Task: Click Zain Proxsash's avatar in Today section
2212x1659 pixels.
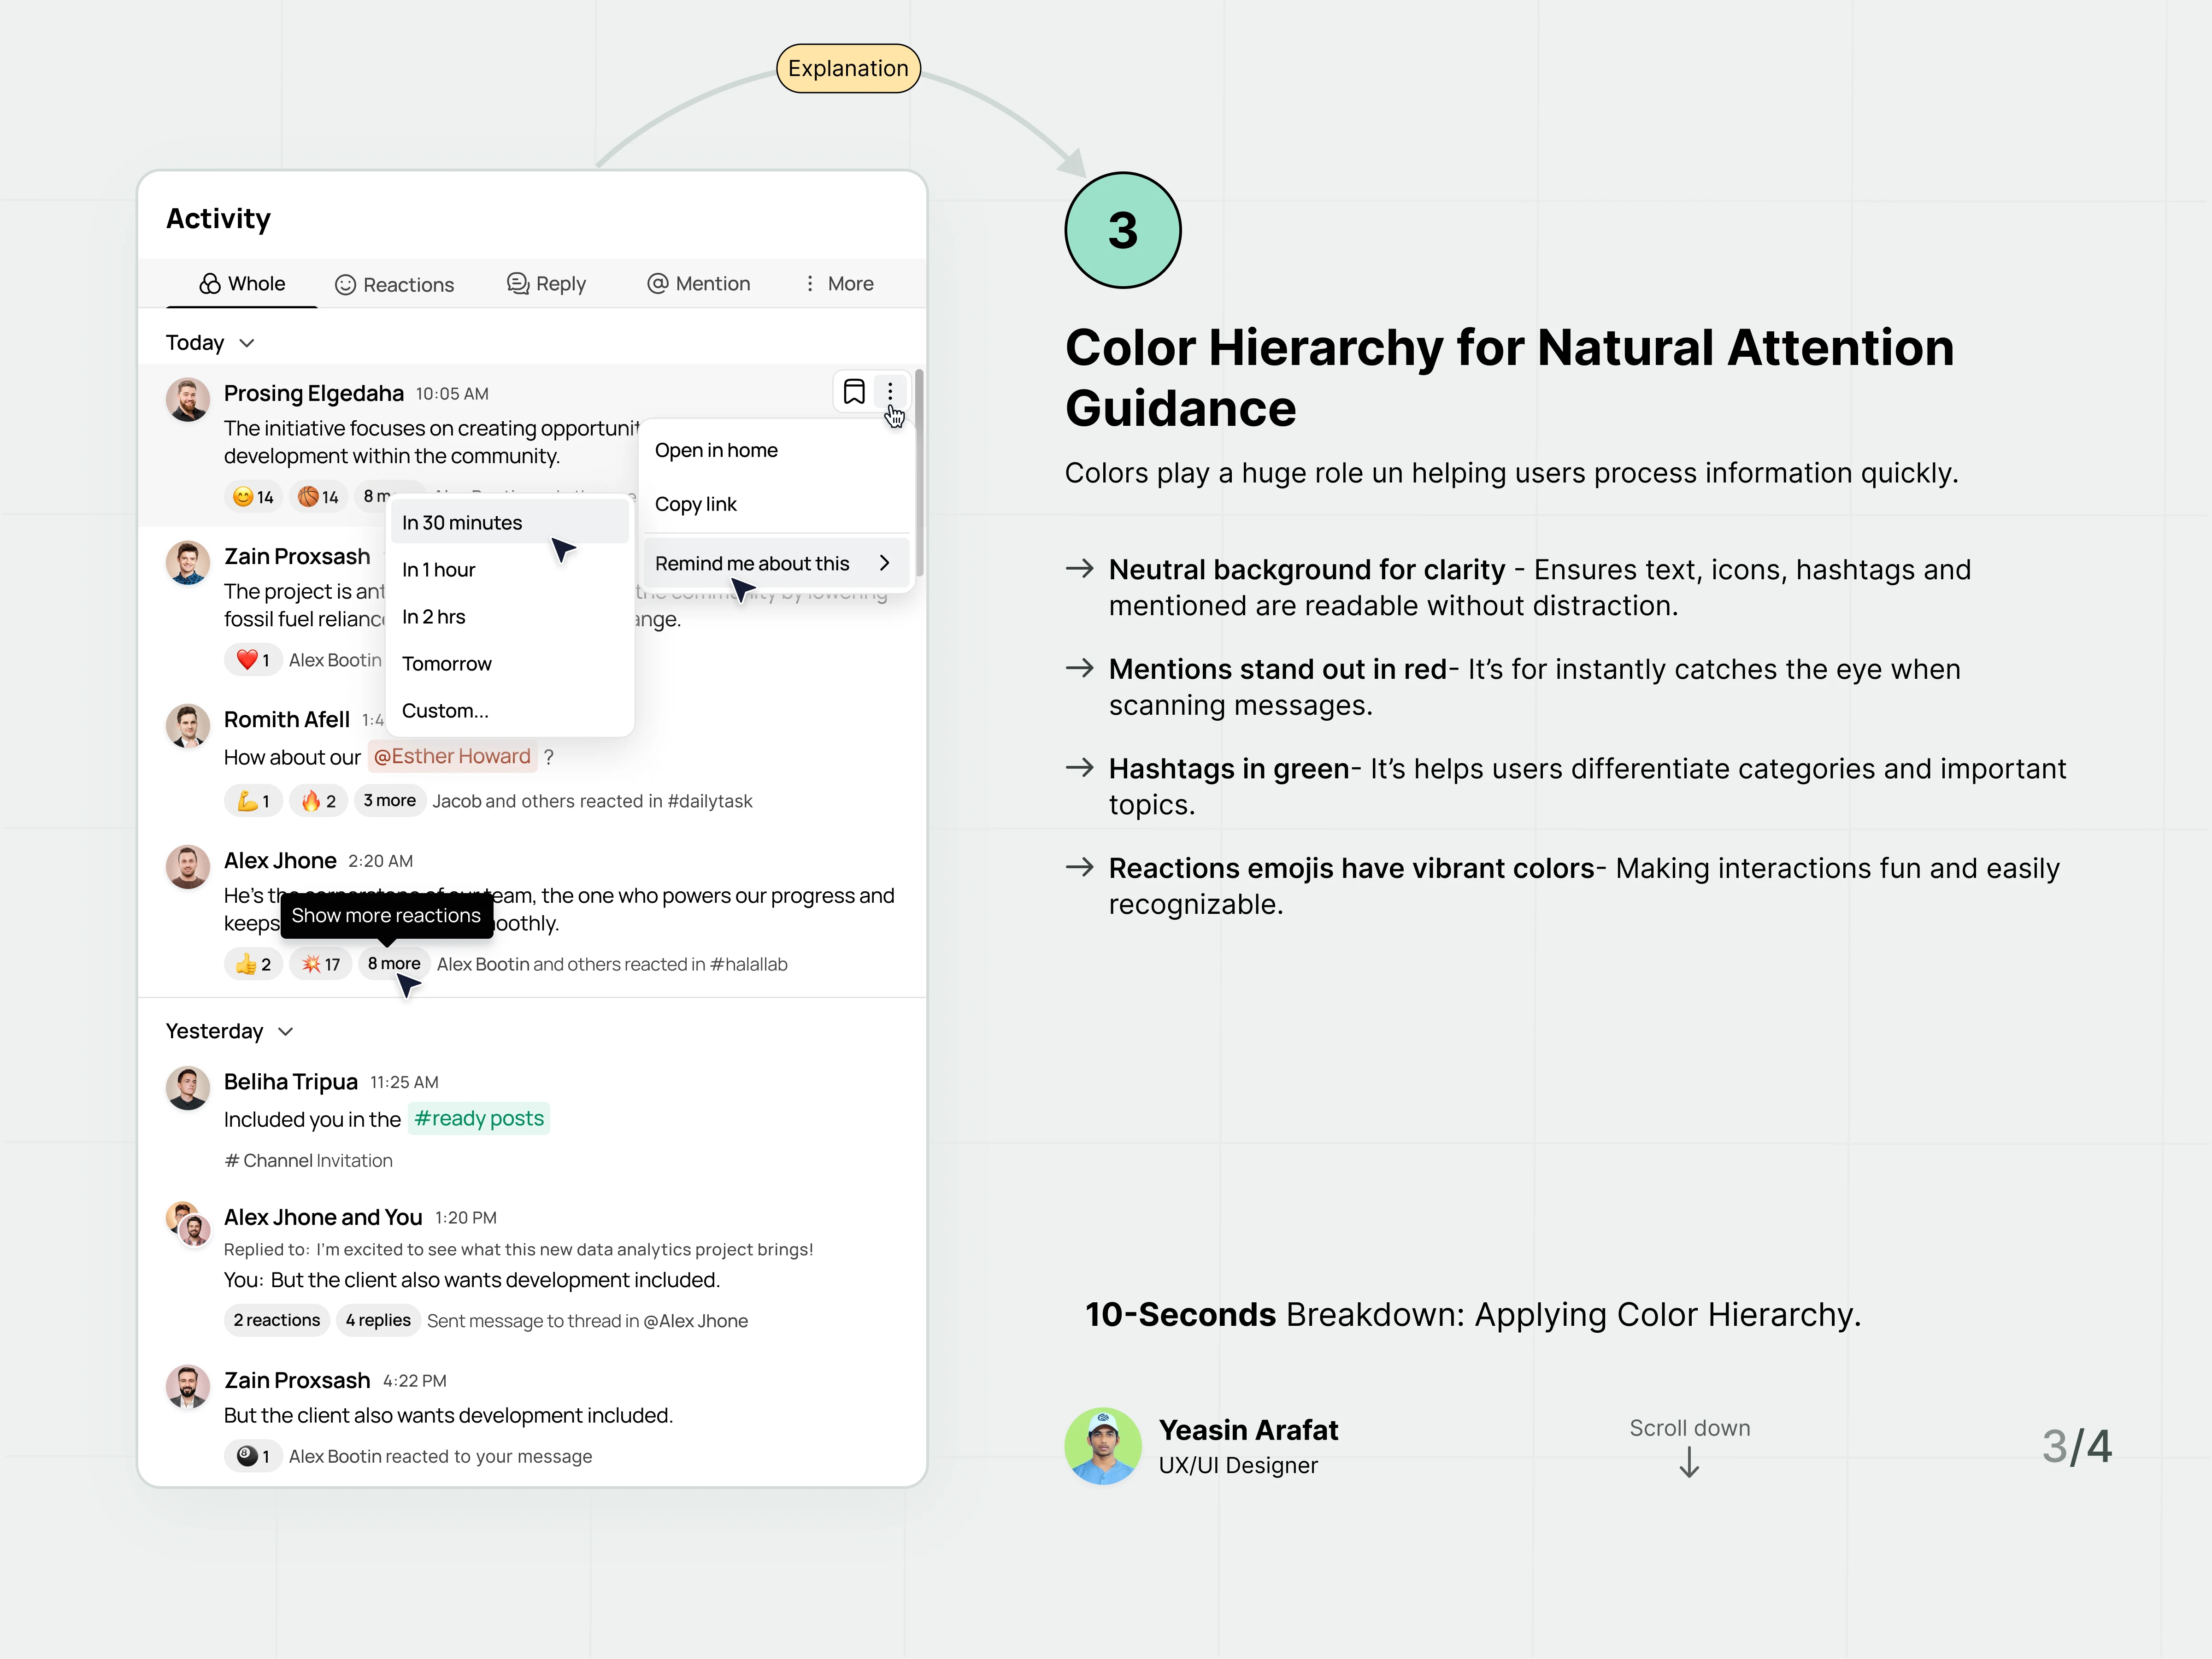Action: (x=187, y=563)
